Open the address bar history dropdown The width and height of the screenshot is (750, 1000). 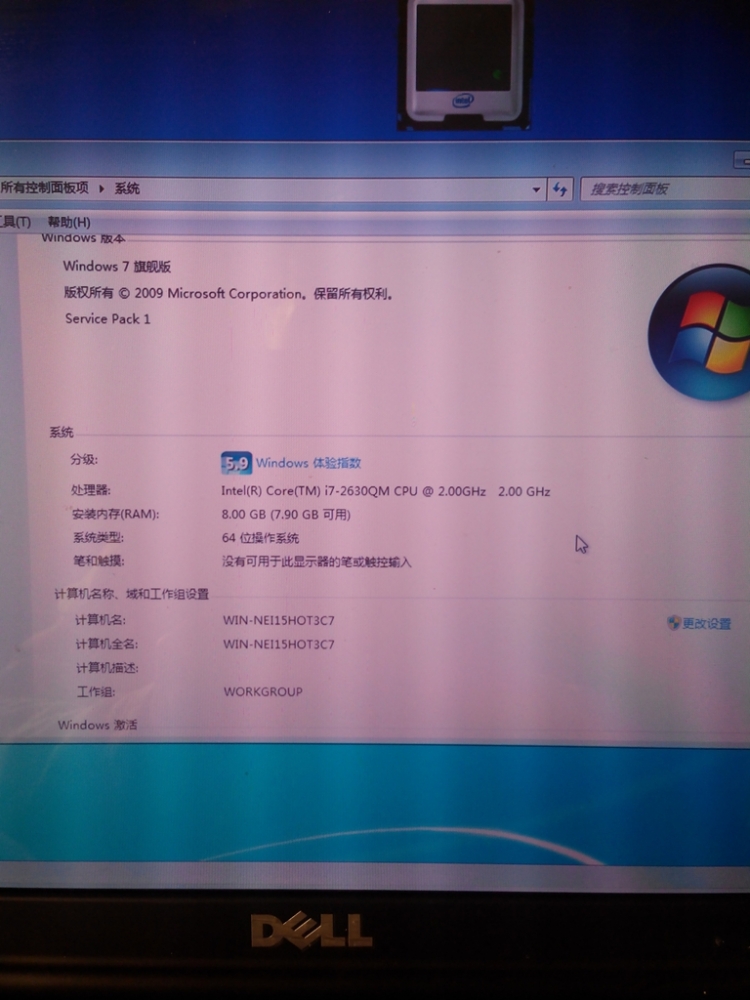tap(536, 189)
